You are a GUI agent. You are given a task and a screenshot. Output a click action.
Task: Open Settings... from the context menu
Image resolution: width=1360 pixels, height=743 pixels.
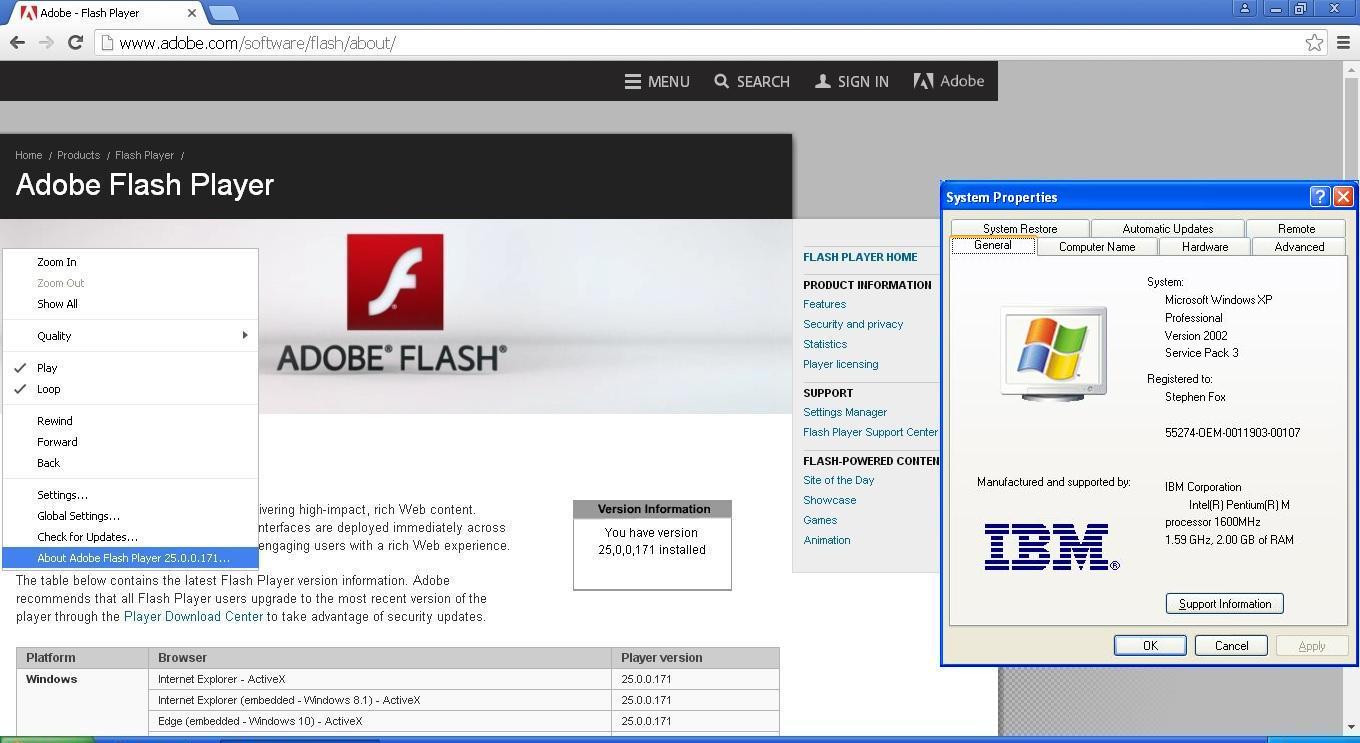click(130, 495)
